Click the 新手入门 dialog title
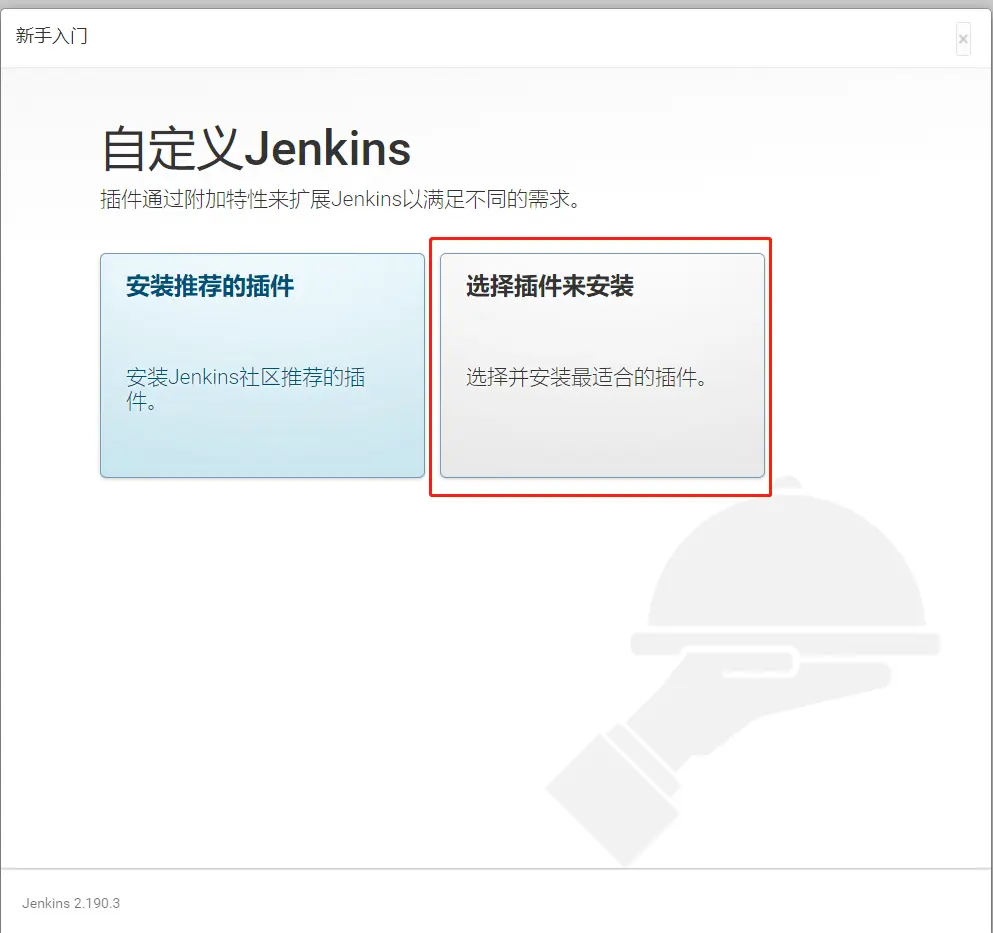 pyautogui.click(x=52, y=37)
